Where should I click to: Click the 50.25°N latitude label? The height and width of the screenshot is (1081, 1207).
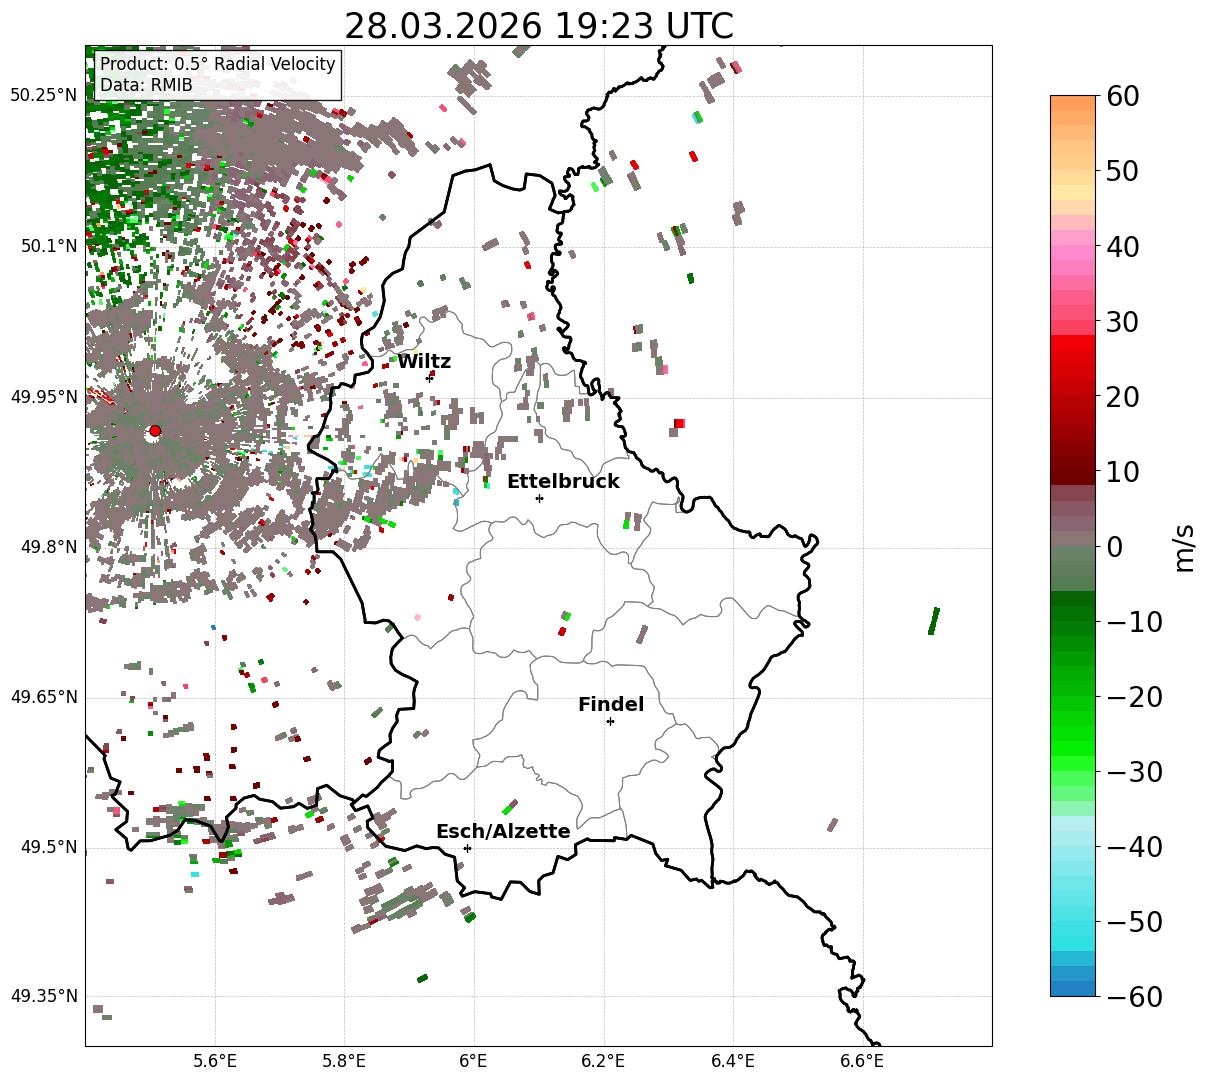(x=43, y=96)
